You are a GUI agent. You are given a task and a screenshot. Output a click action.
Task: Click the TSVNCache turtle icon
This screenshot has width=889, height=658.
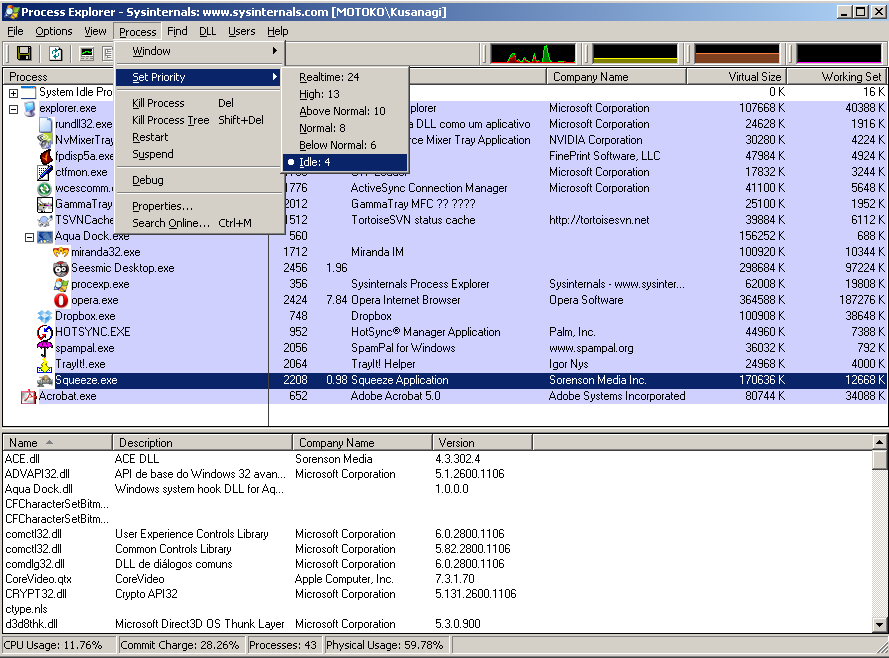coord(45,220)
